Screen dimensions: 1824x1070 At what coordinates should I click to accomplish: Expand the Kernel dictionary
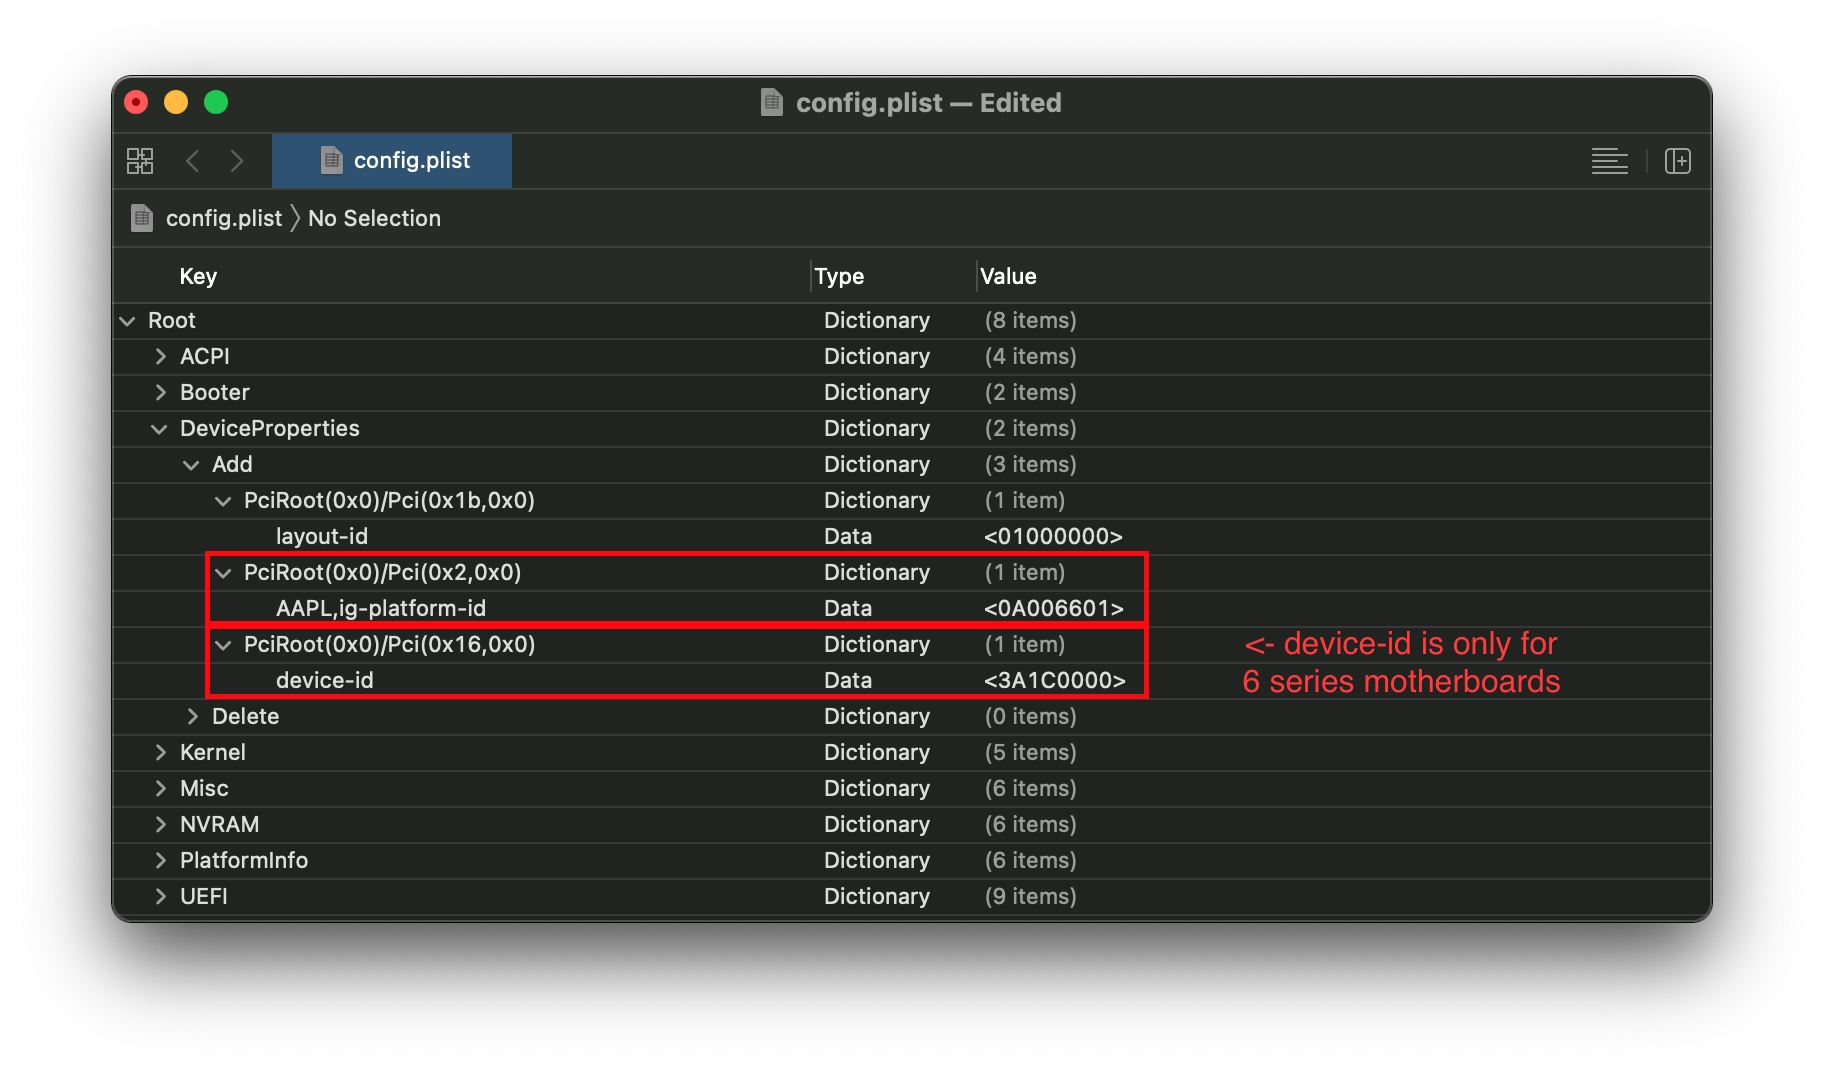coord(160,753)
